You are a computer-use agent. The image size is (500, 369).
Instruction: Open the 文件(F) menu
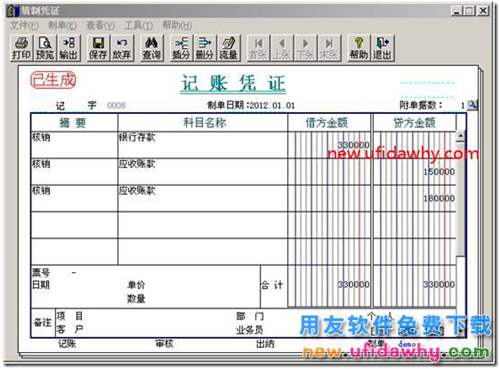(x=24, y=25)
